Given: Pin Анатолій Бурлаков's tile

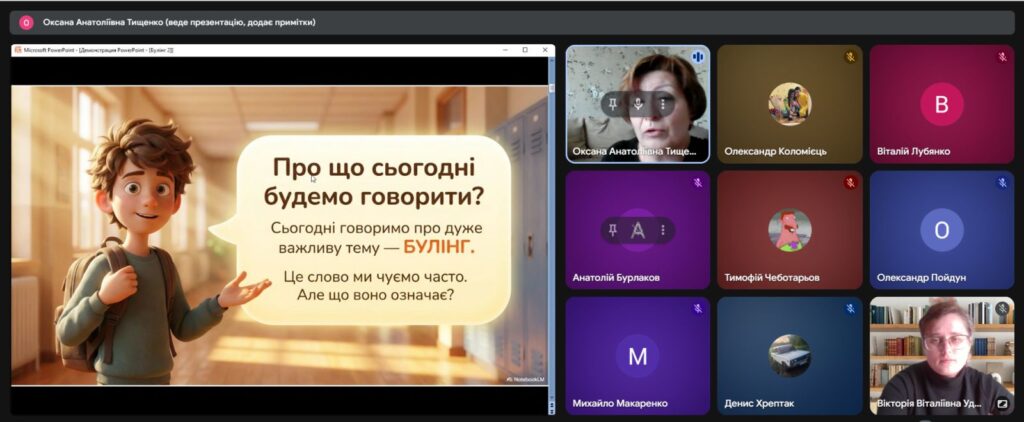Looking at the screenshot, I should (x=613, y=230).
